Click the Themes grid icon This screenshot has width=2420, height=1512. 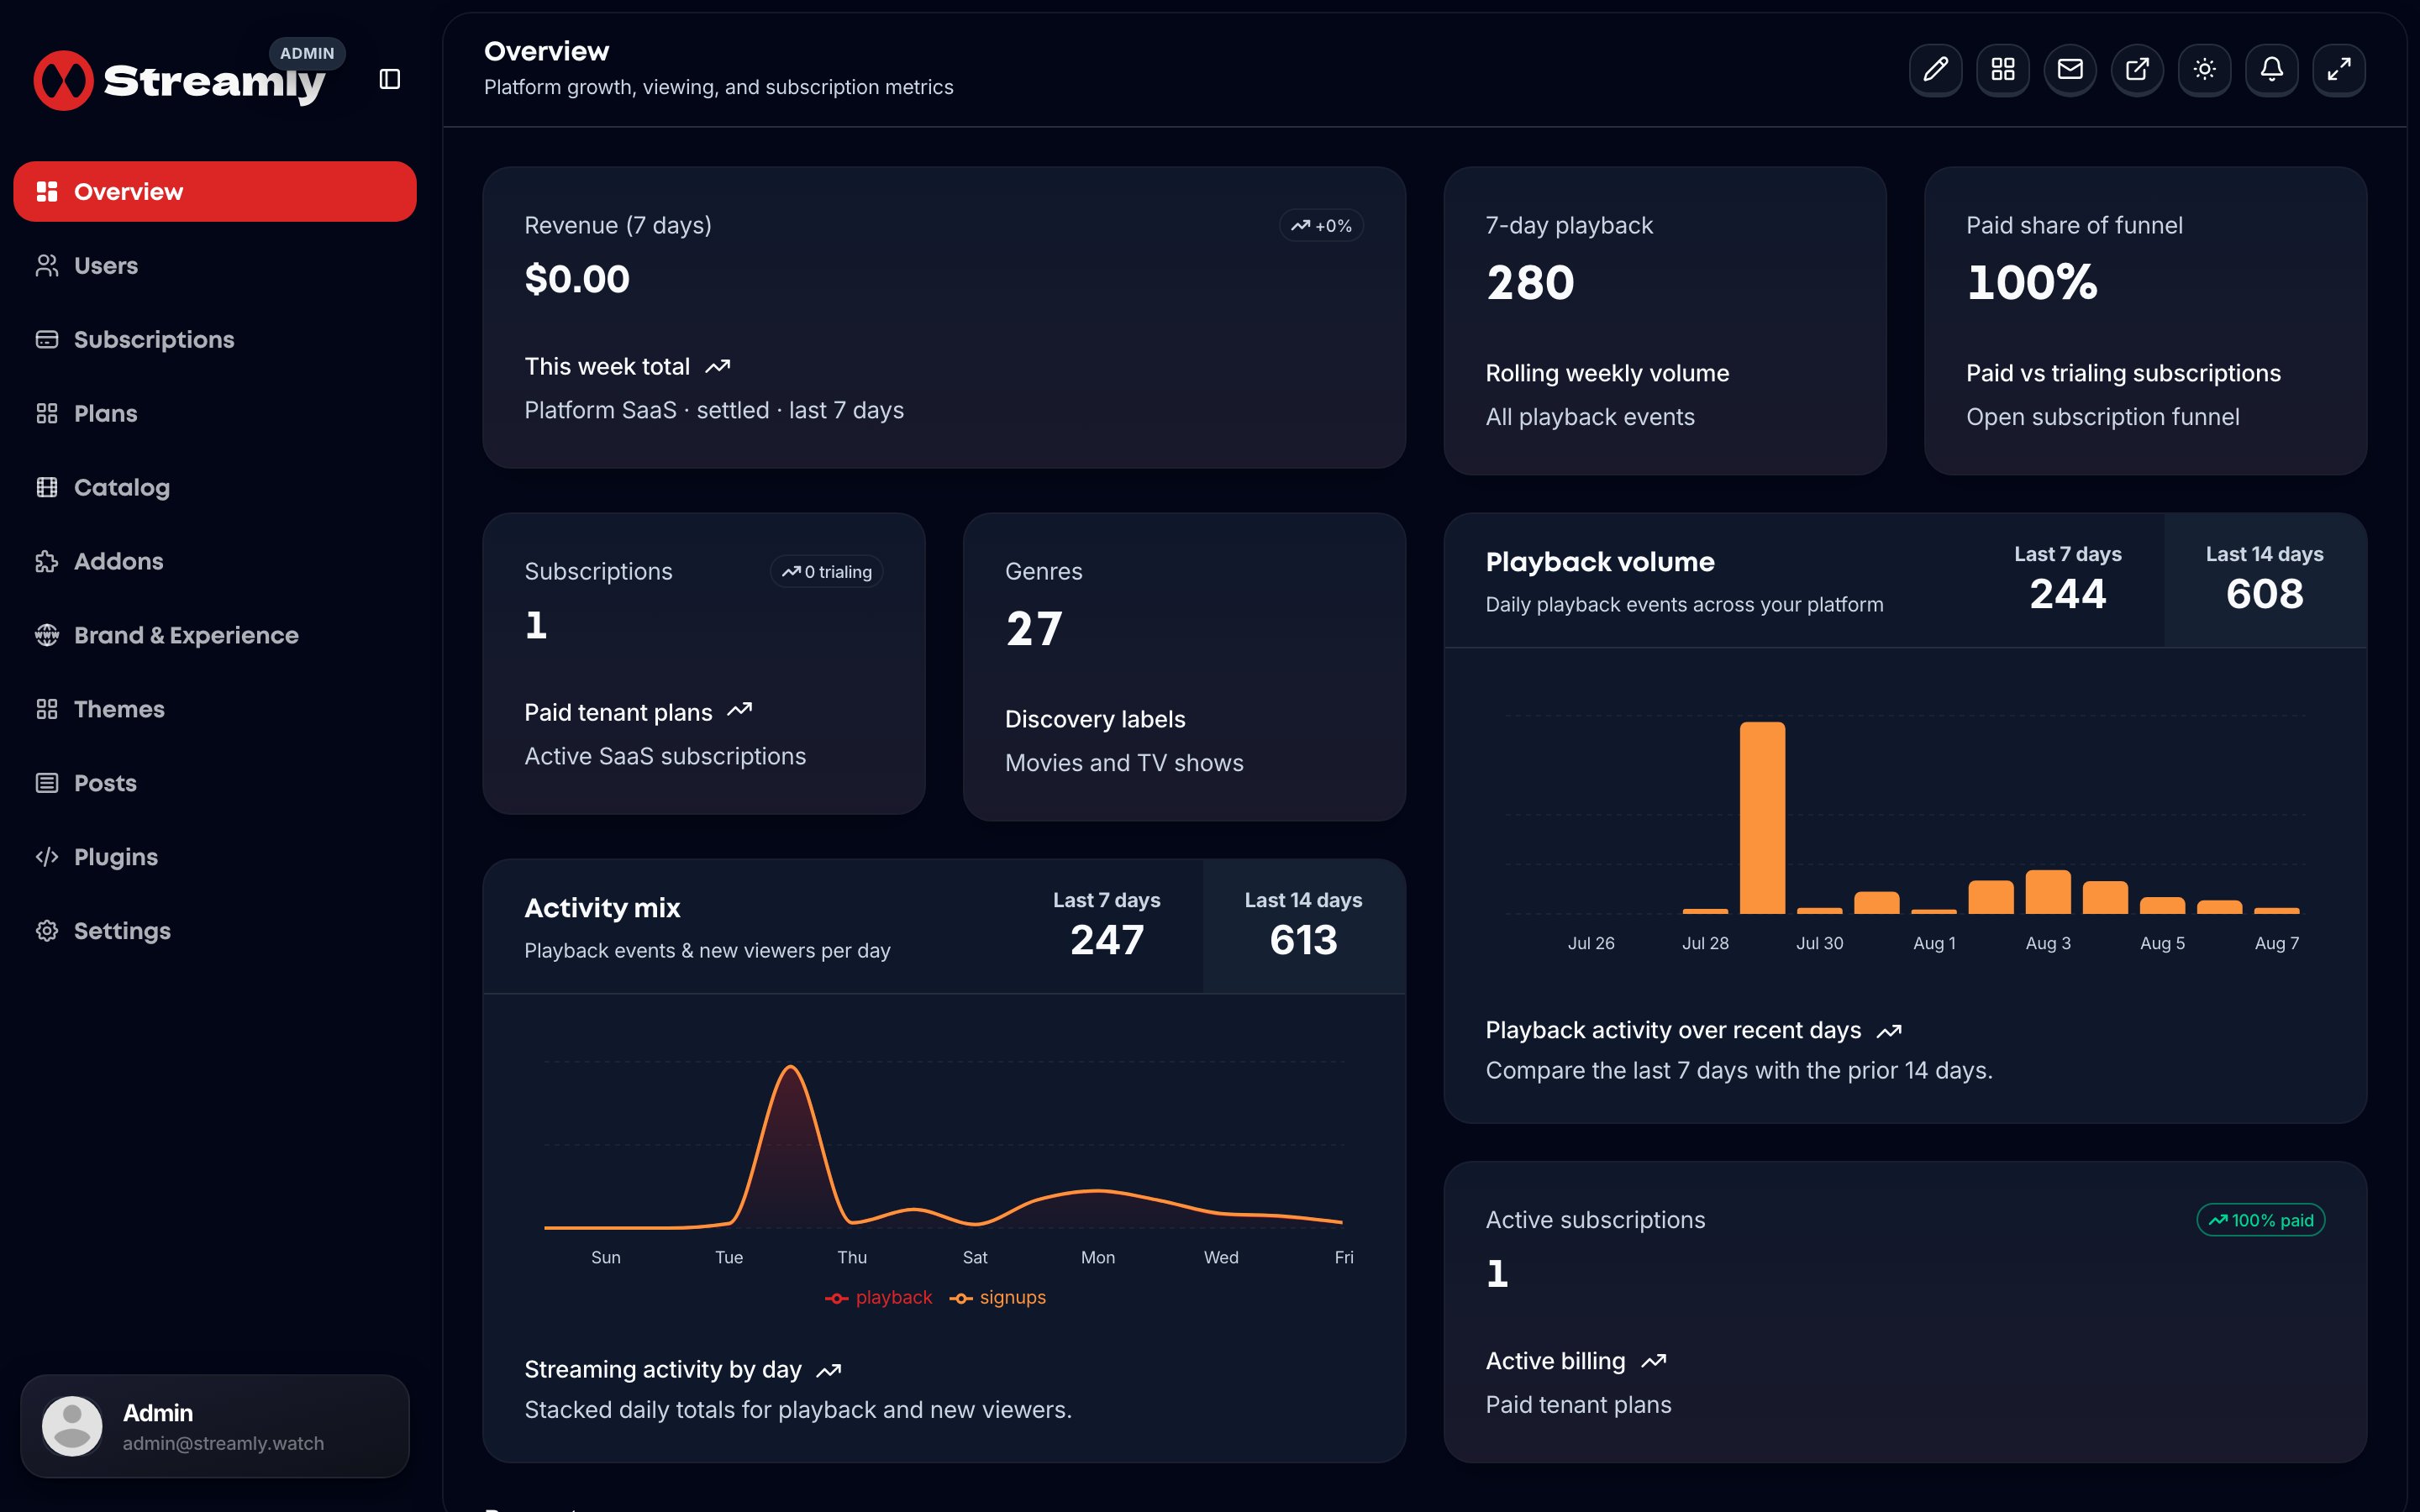coord(47,709)
